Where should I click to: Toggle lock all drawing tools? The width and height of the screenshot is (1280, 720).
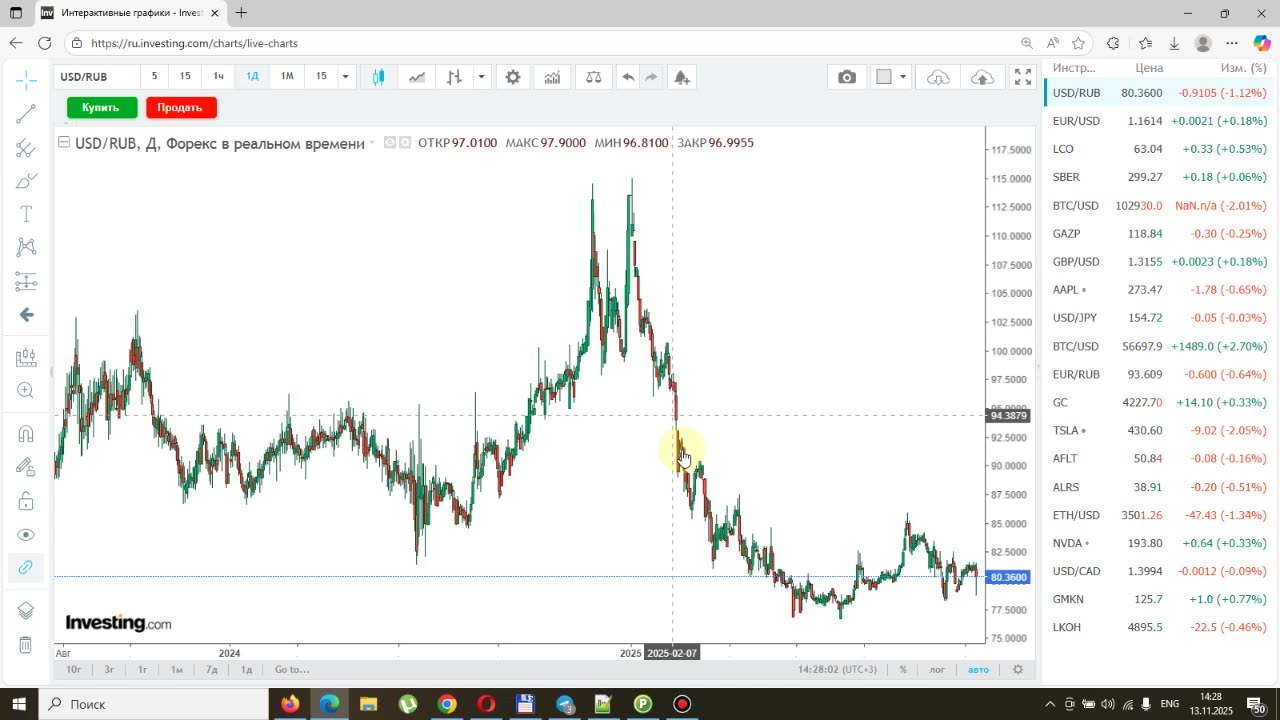(x=26, y=500)
